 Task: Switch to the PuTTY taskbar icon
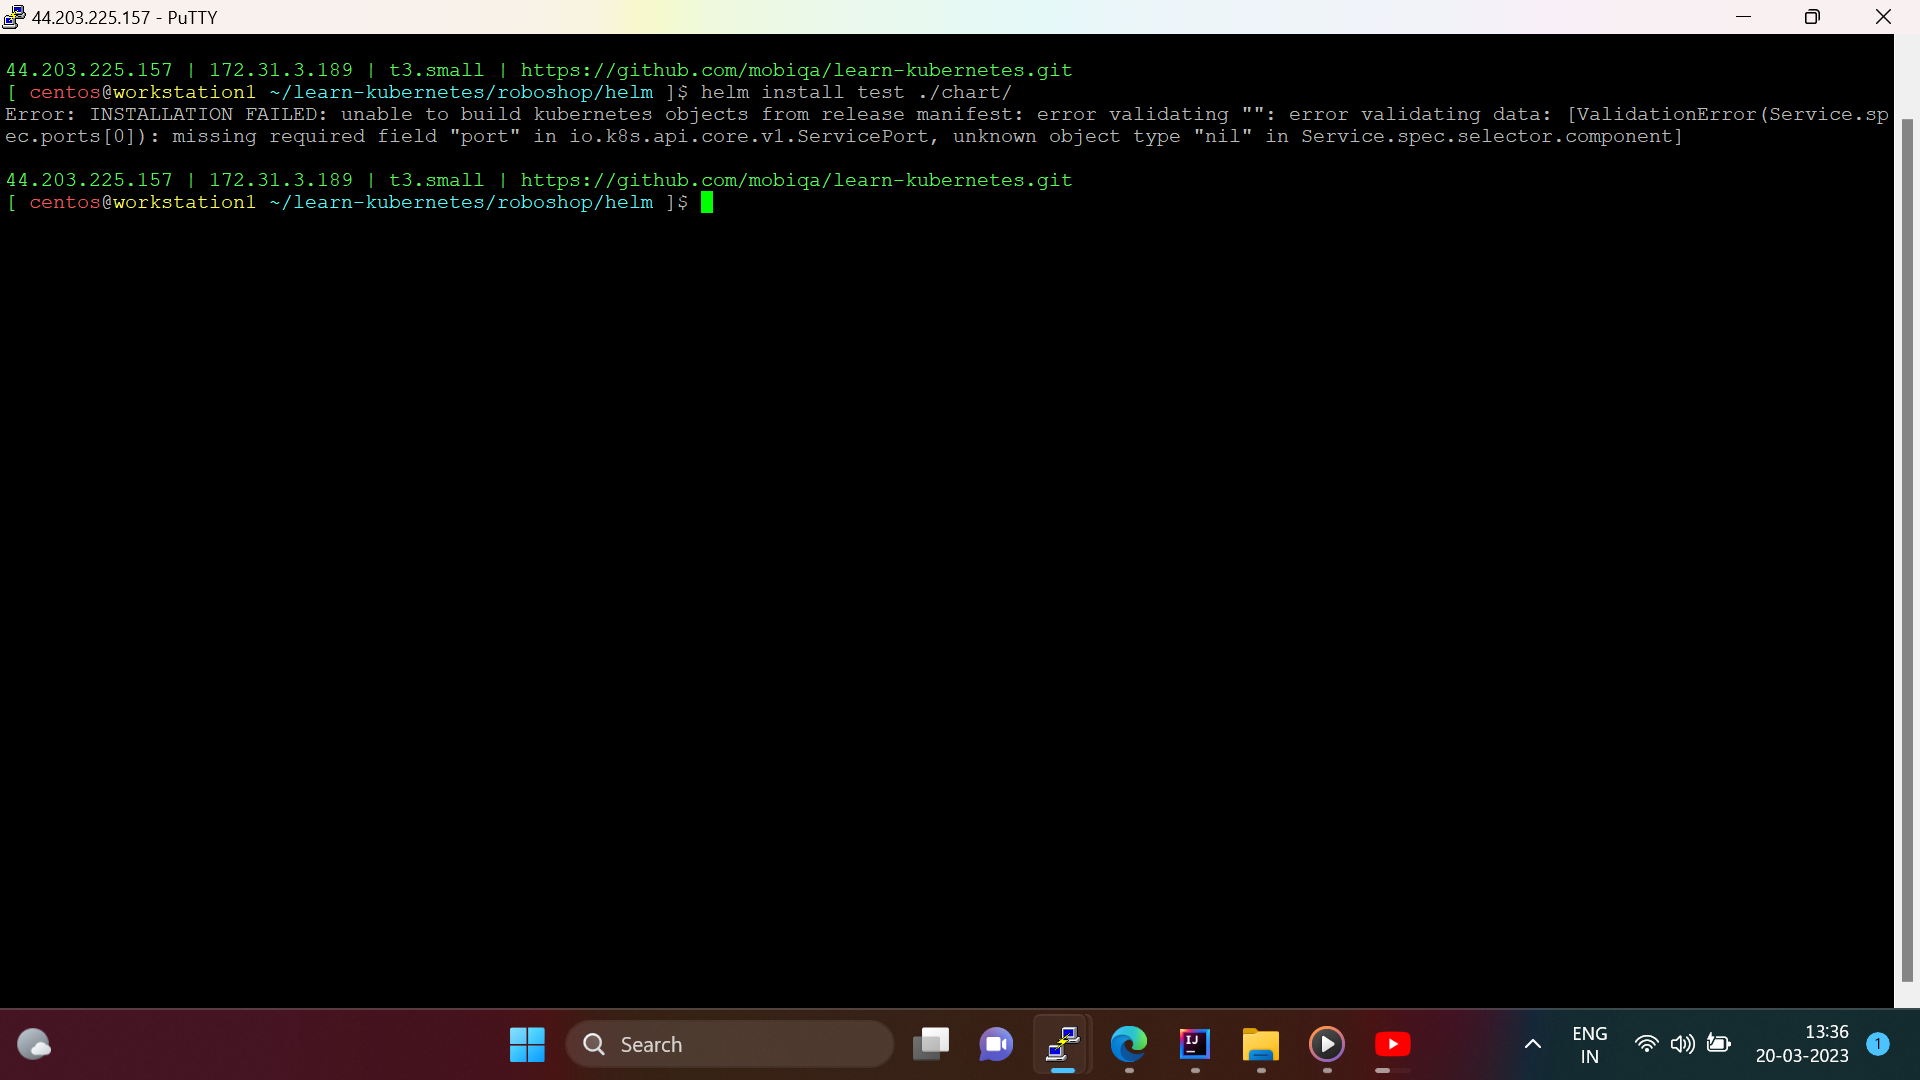[x=1062, y=1044]
